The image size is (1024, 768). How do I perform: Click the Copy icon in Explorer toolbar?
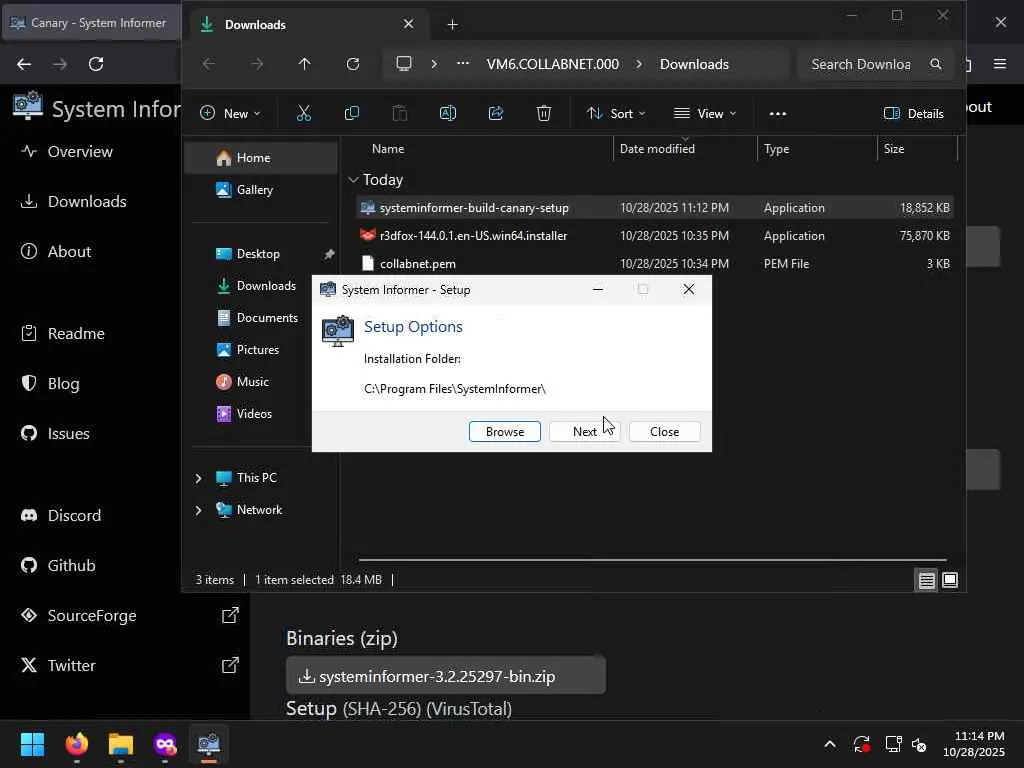coord(351,113)
